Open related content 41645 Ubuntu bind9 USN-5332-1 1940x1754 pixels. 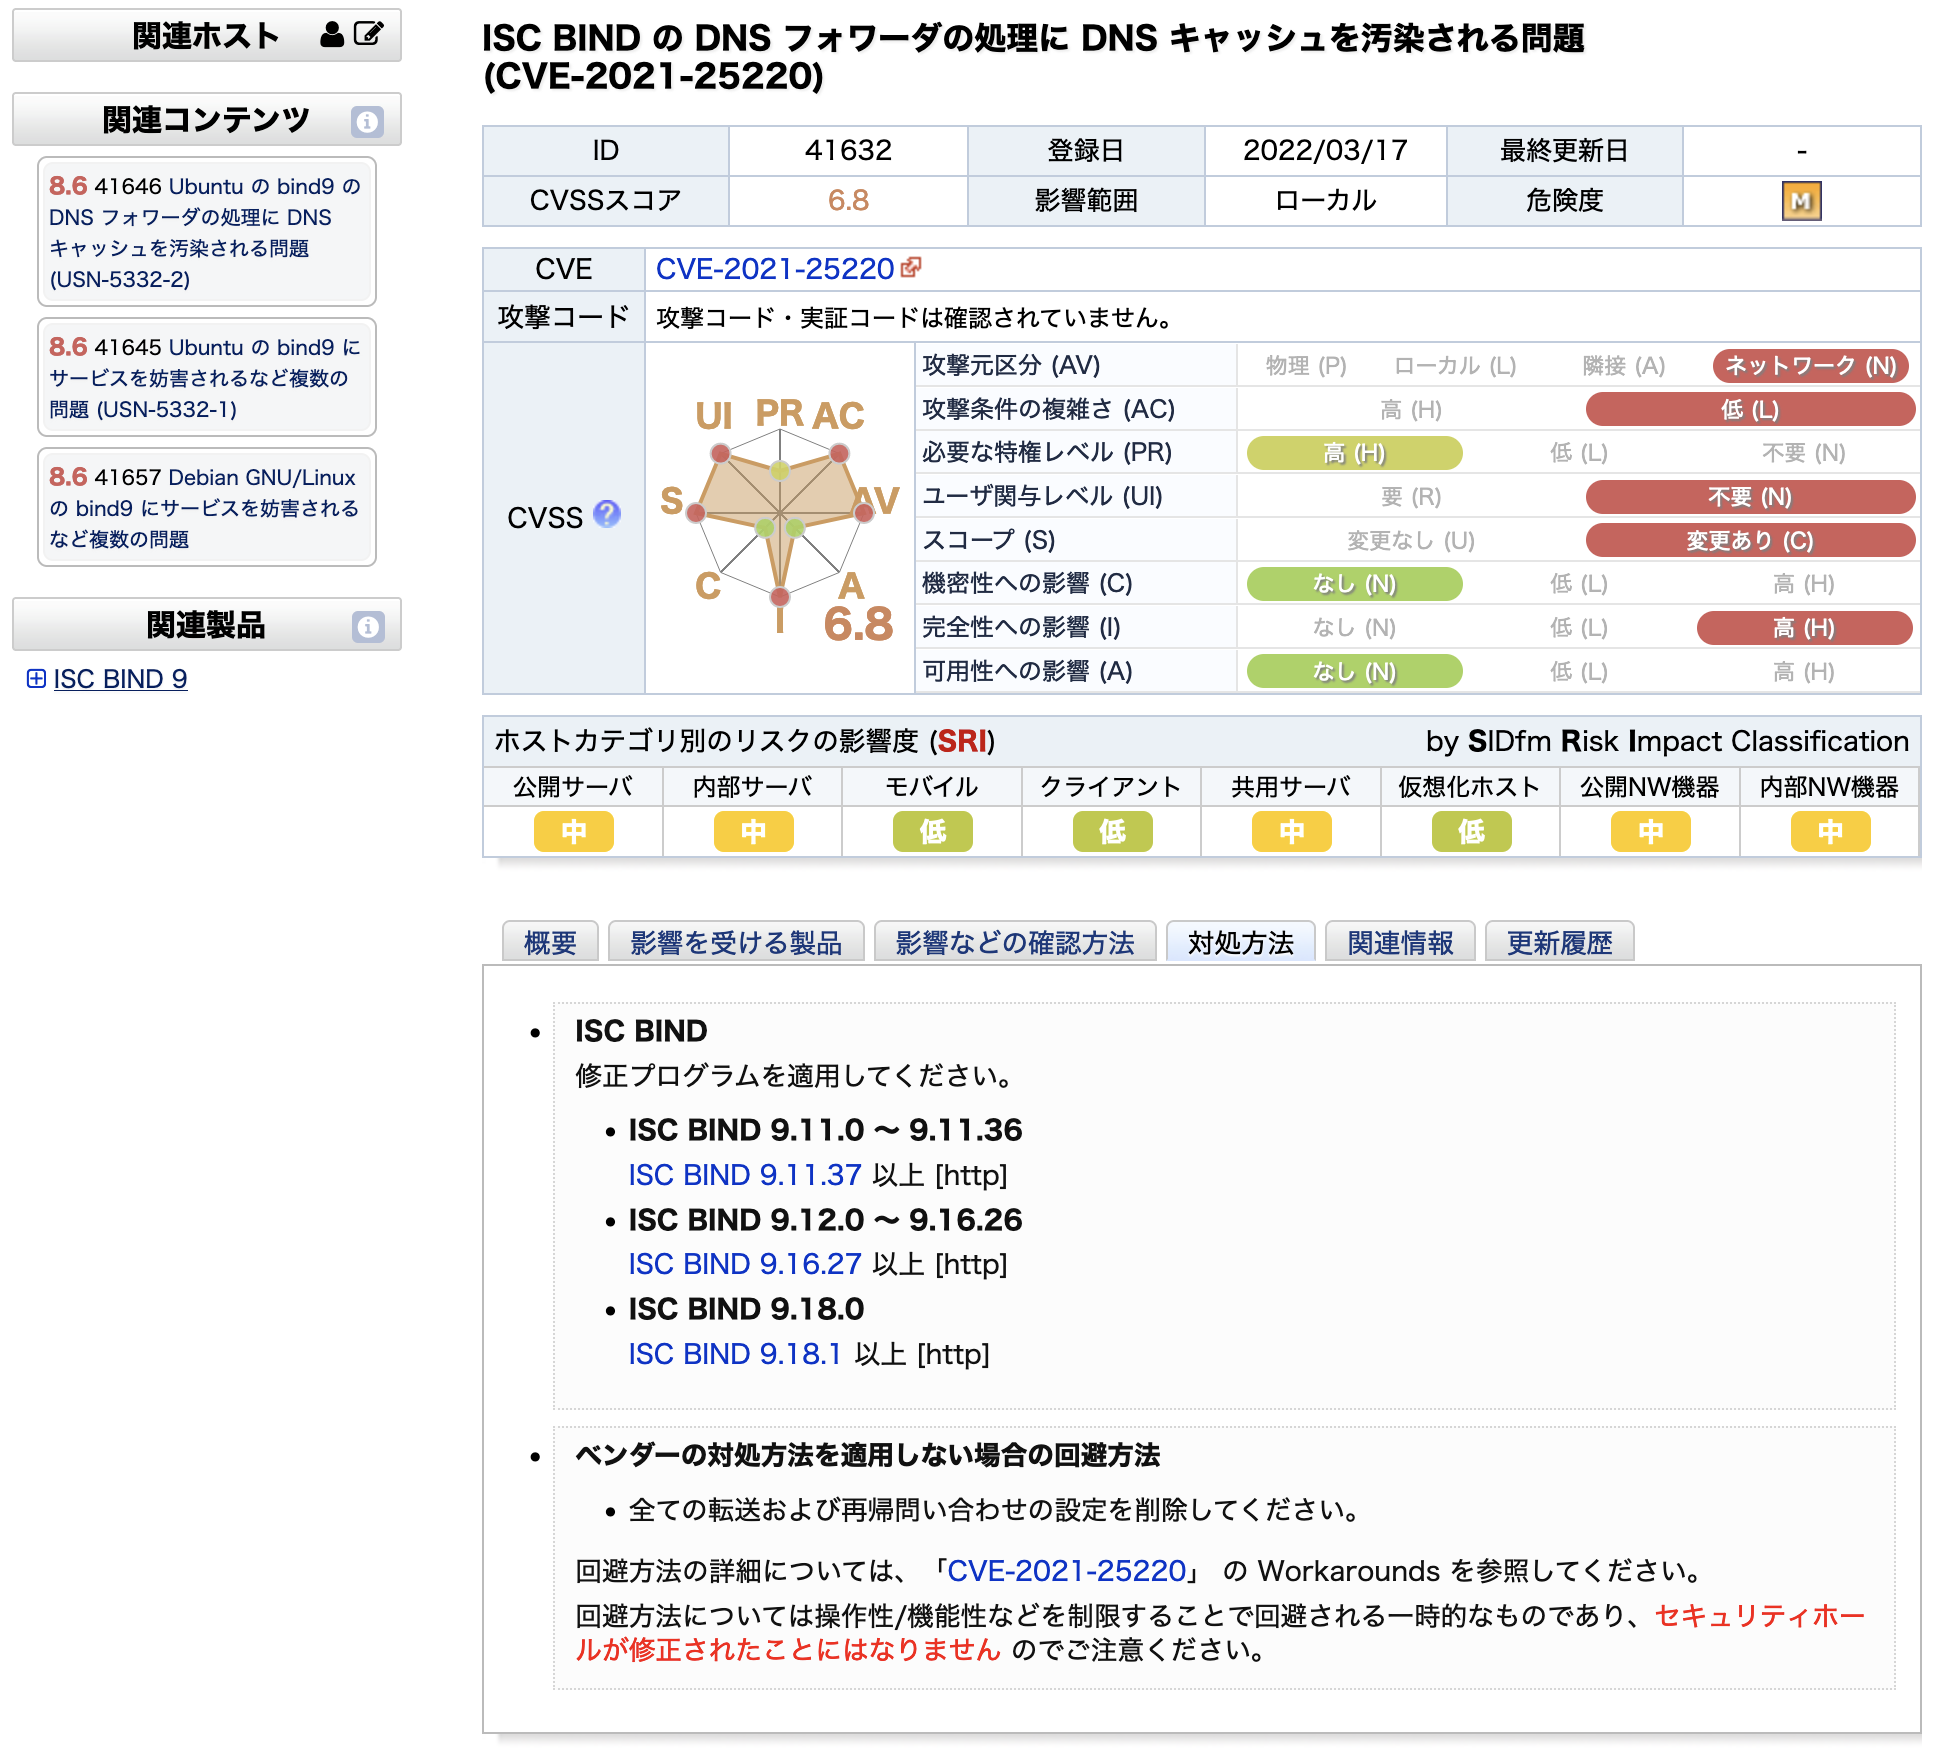[206, 378]
